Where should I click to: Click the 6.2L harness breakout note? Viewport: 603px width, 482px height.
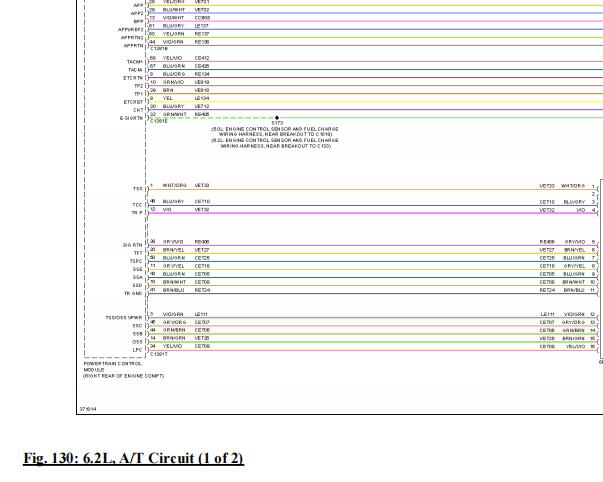(275, 143)
